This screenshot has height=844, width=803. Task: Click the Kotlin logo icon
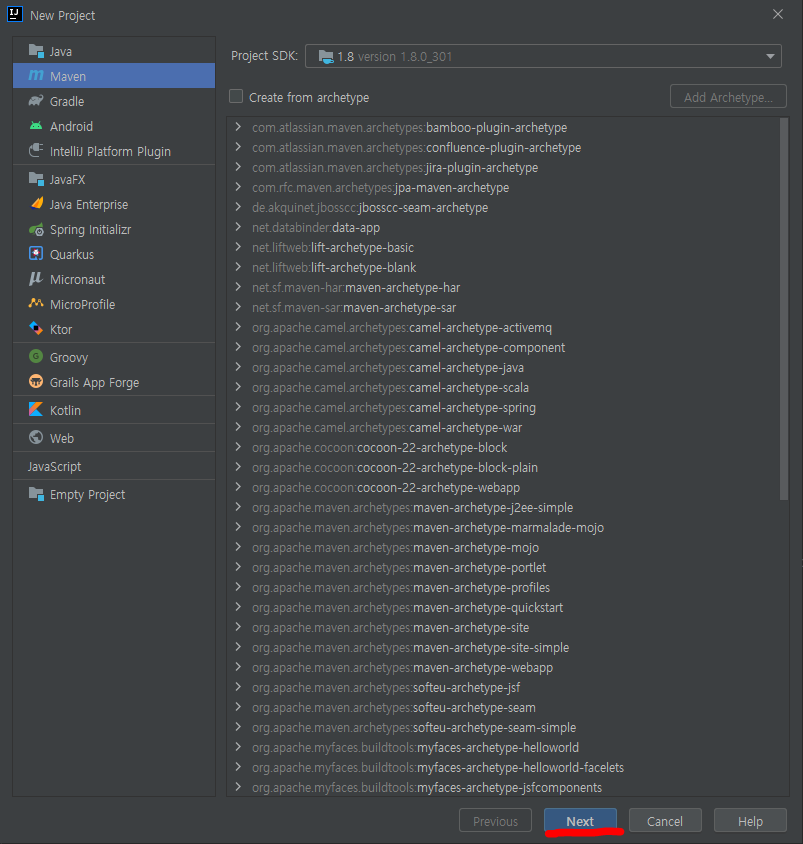tap(36, 410)
